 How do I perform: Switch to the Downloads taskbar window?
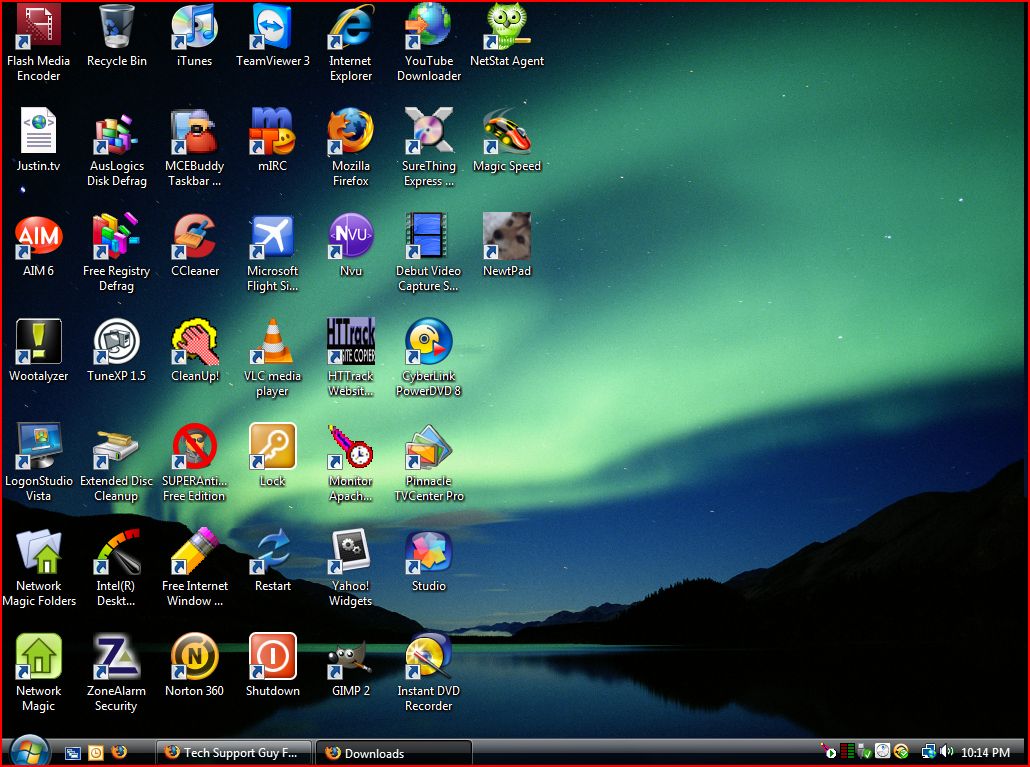pos(393,753)
